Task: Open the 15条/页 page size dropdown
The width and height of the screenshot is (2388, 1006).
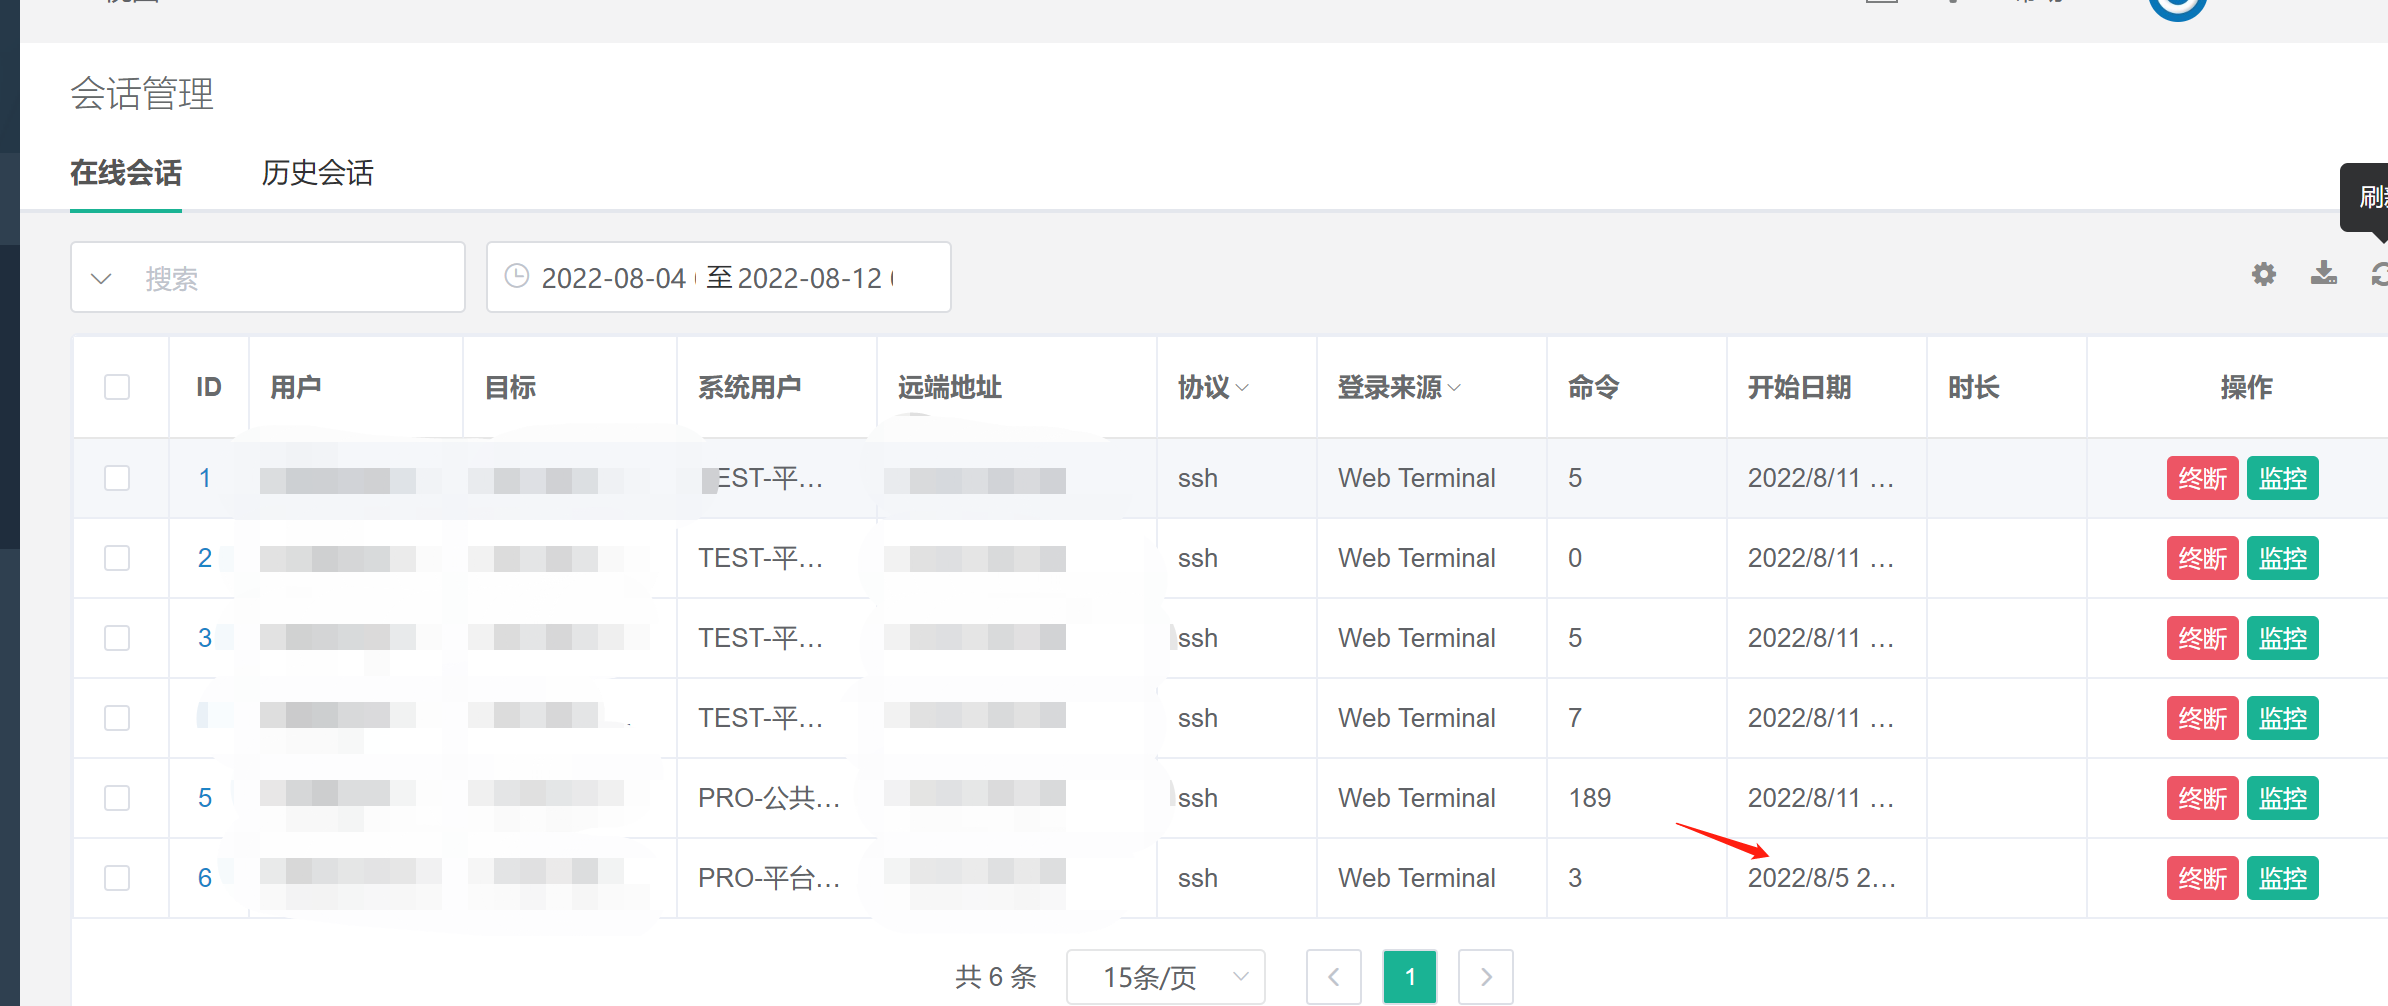Action: [x=1166, y=977]
